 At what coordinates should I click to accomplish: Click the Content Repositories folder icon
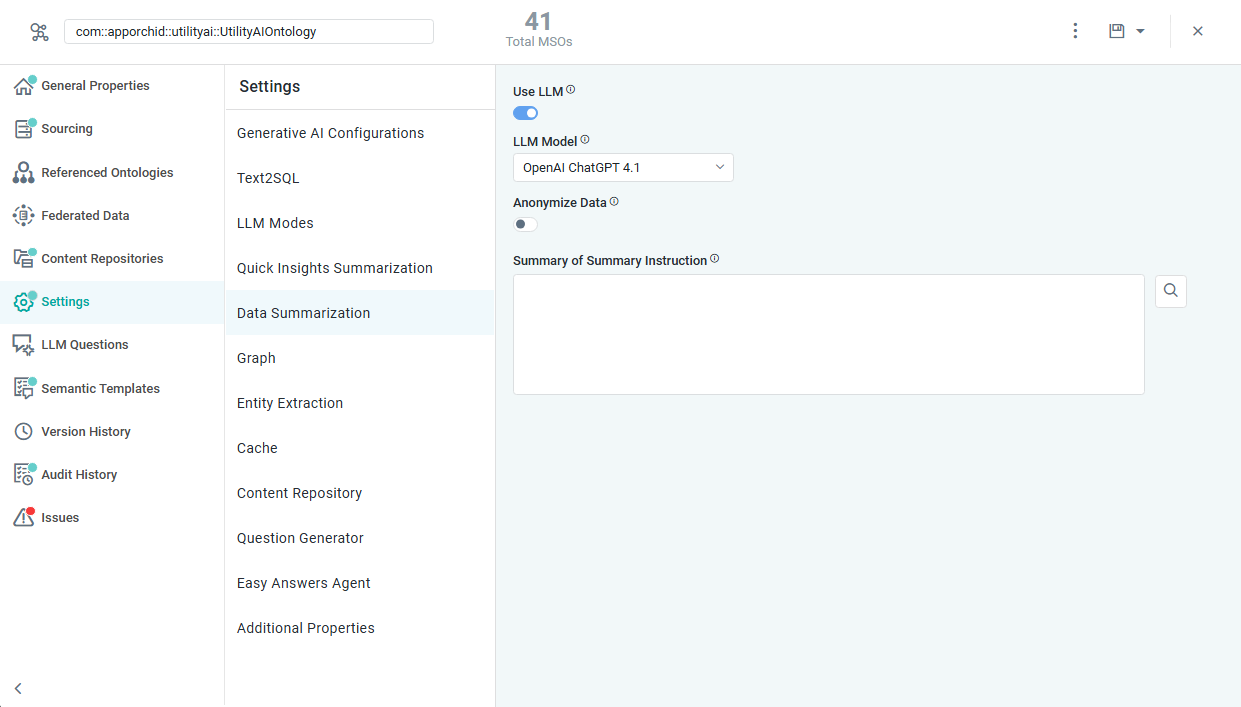24,259
